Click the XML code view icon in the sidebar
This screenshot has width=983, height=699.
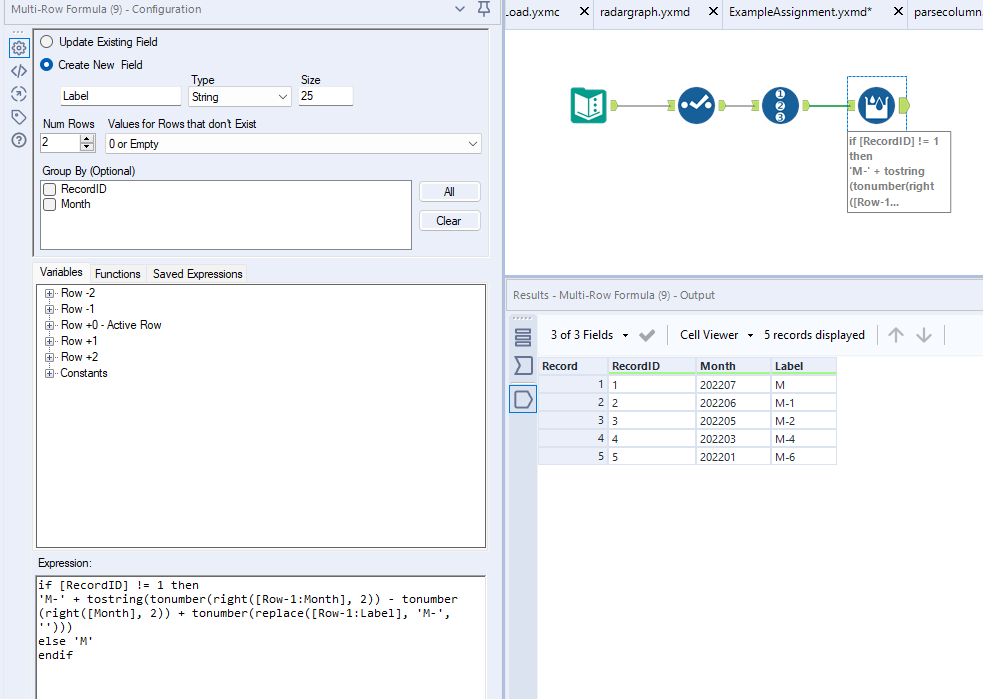[x=18, y=70]
